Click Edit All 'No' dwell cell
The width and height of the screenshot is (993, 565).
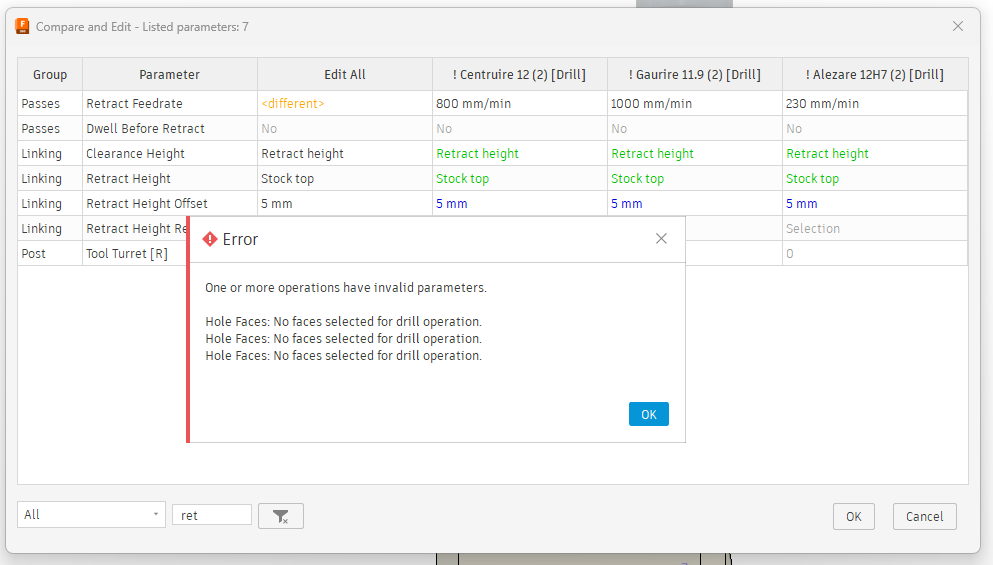pyautogui.click(x=345, y=129)
